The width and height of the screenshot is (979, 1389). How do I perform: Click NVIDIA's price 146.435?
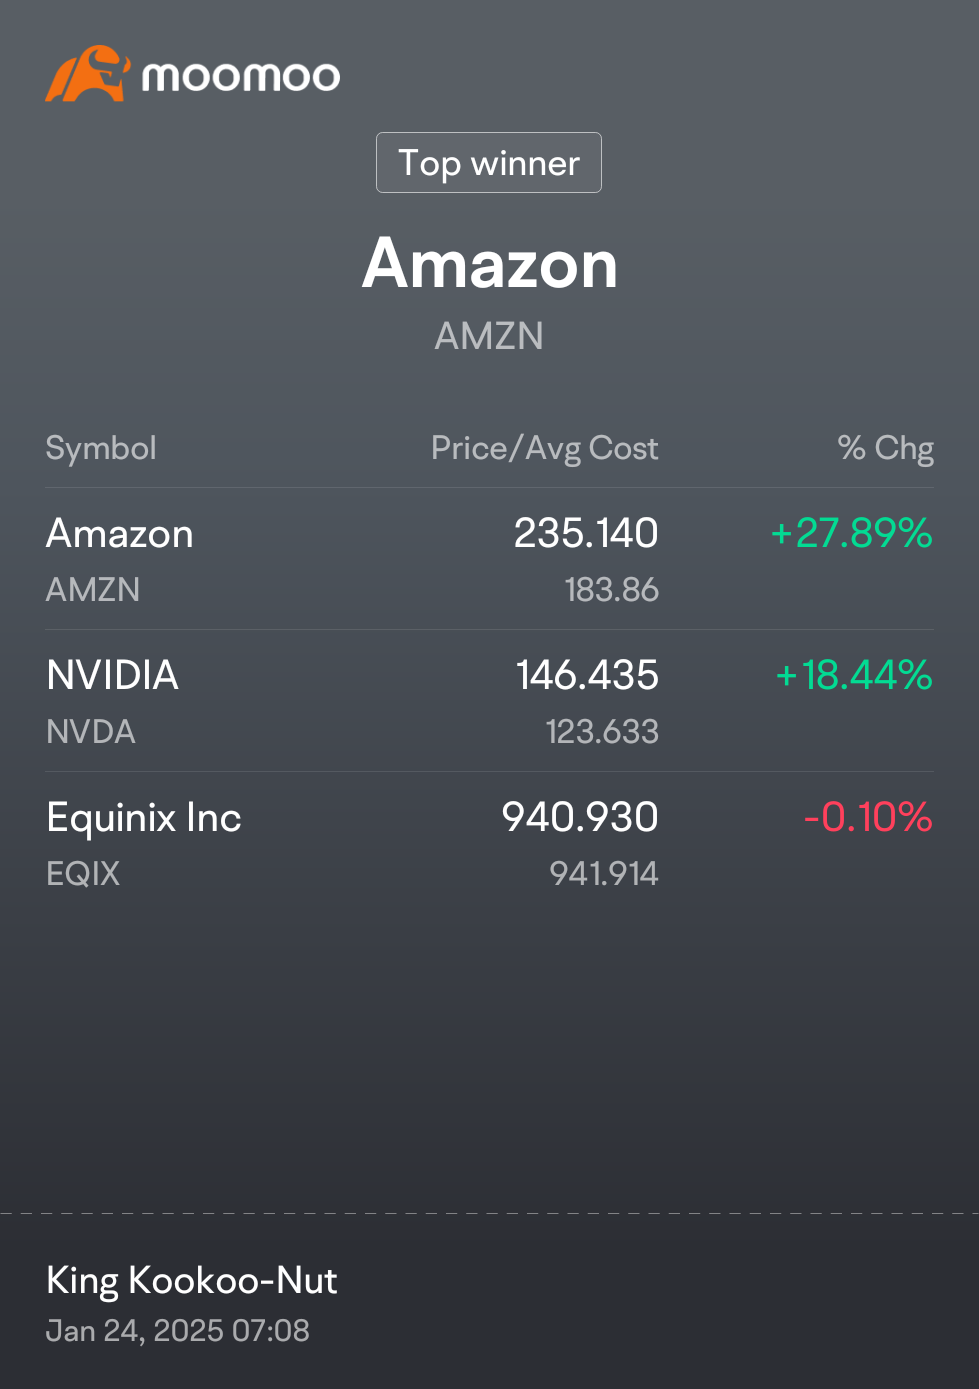coord(588,675)
